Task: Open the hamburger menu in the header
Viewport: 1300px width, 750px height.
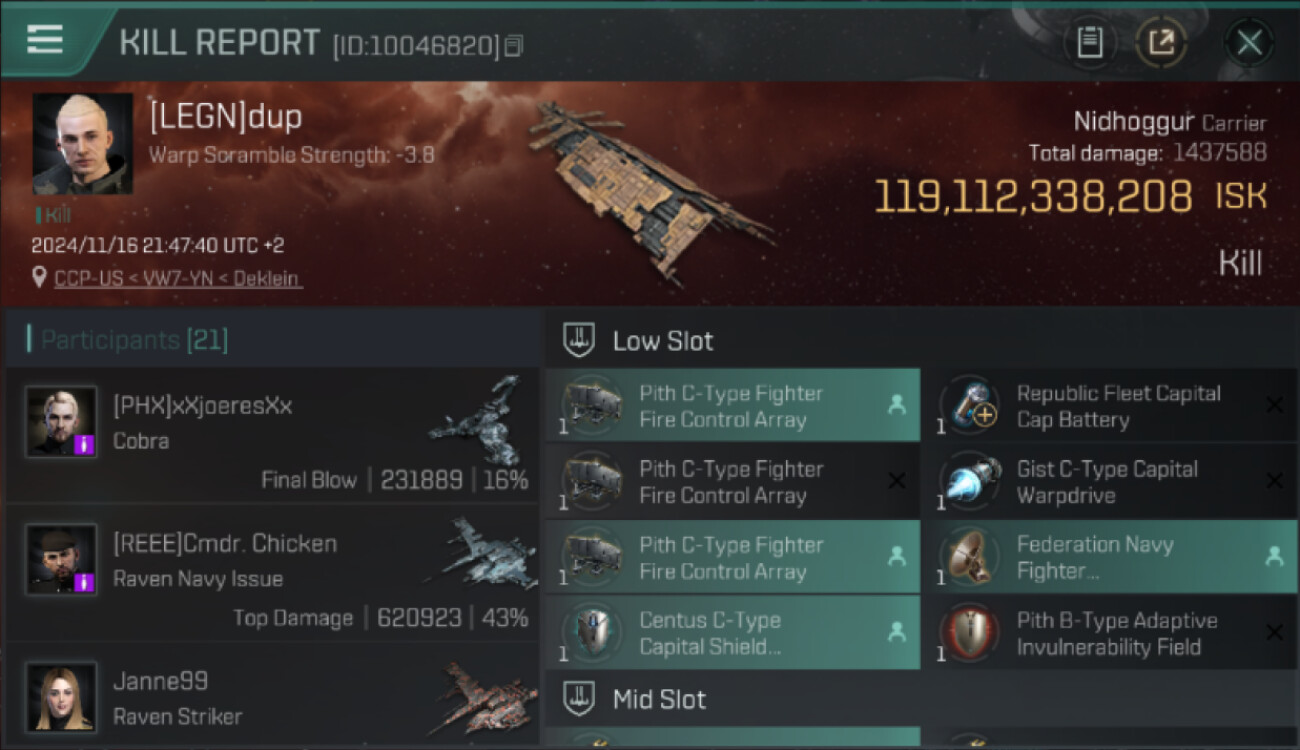Action: pos(45,40)
